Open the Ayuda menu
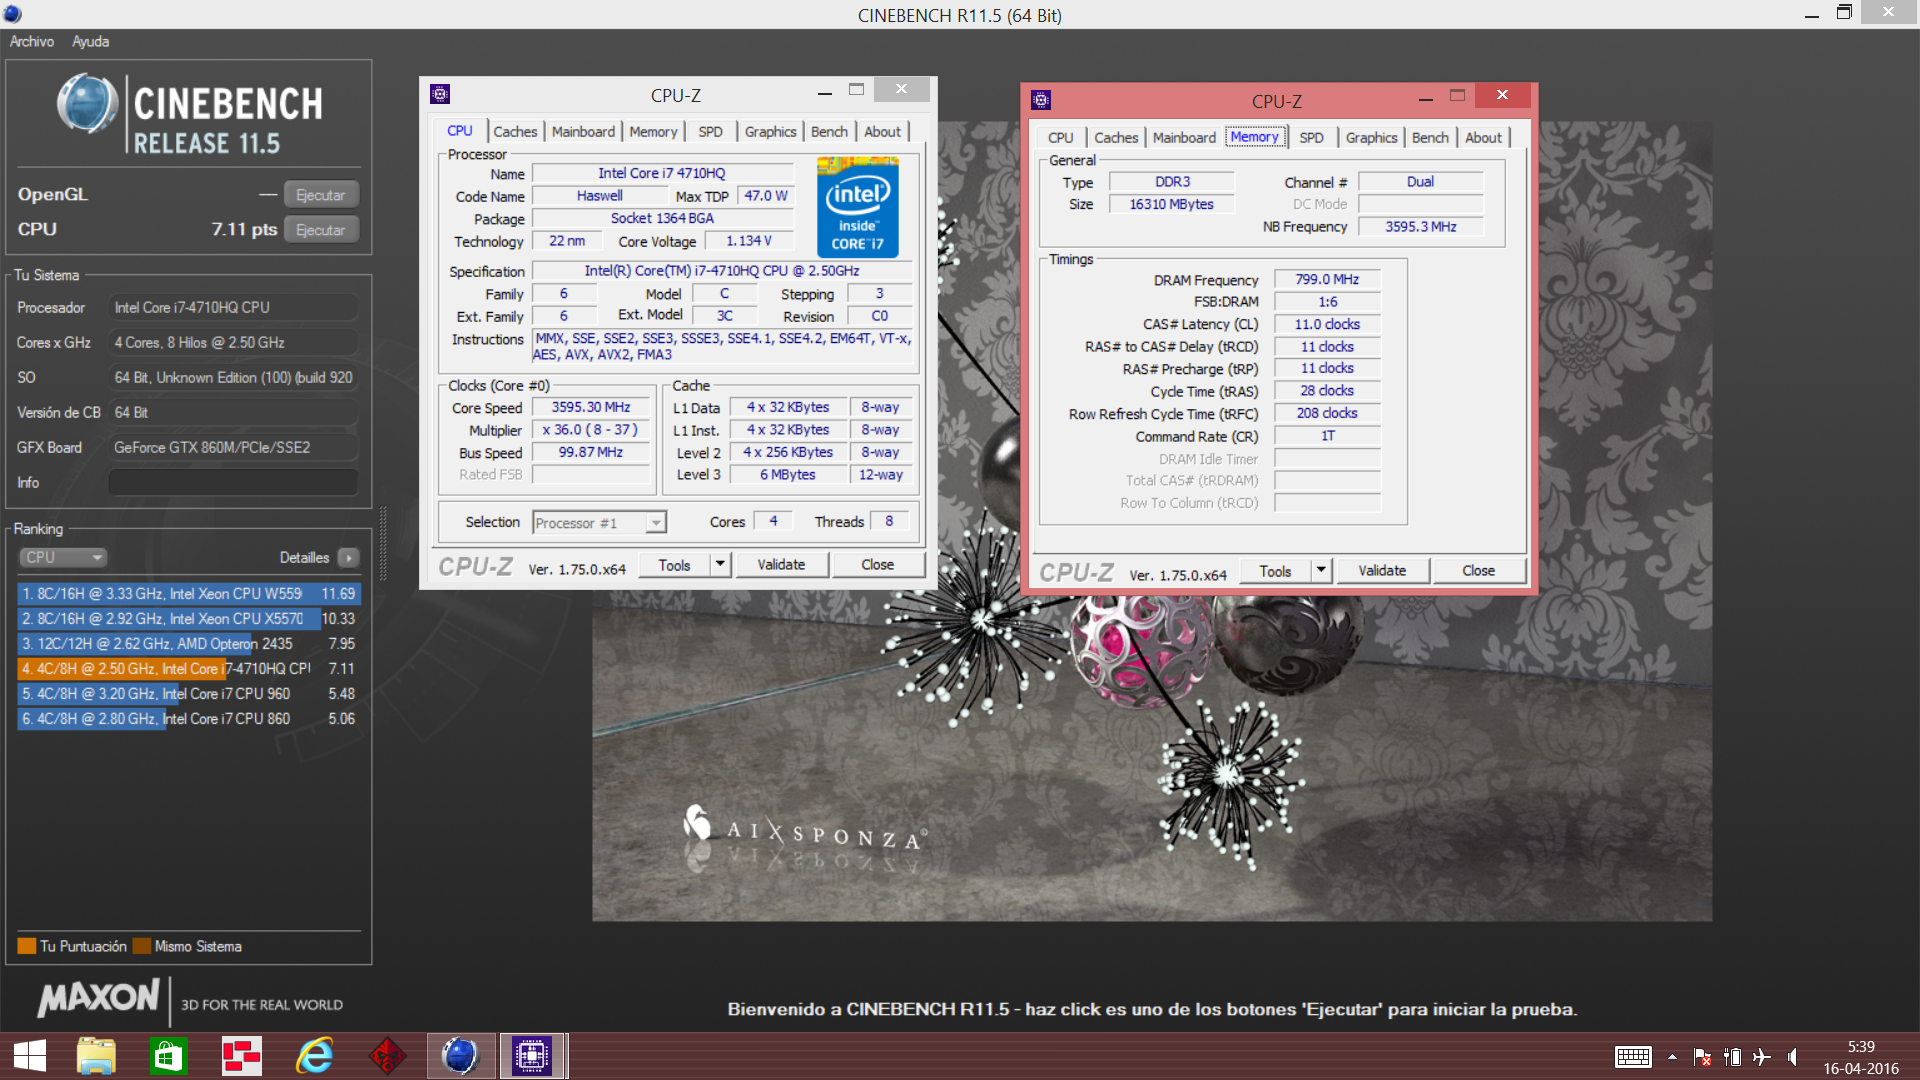 coord(90,41)
